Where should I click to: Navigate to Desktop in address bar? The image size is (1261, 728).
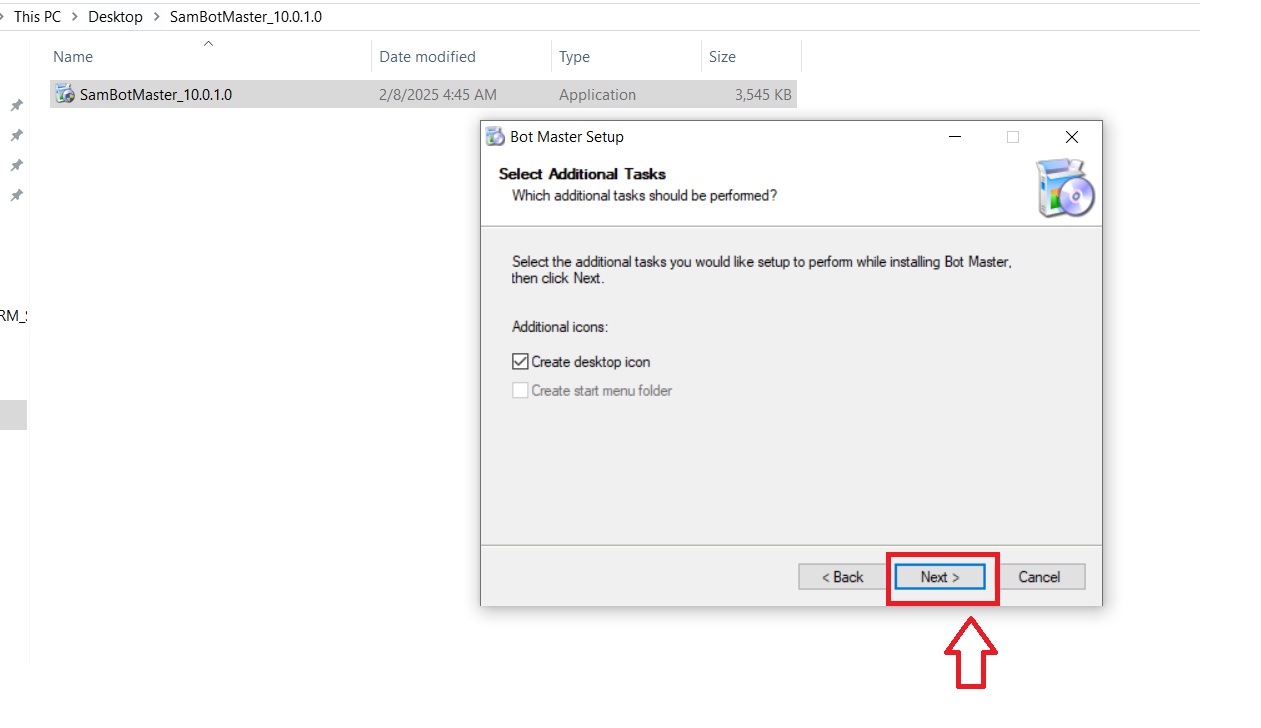115,17
